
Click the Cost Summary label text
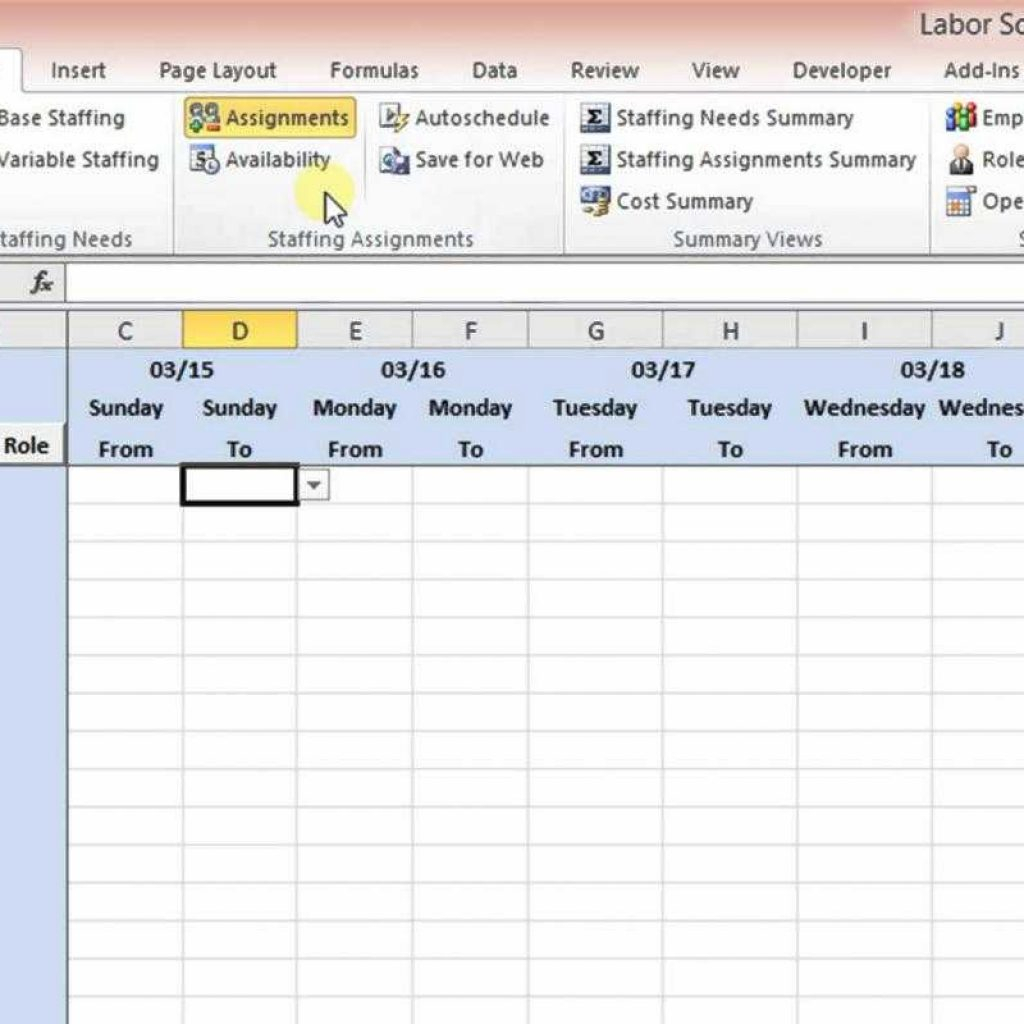click(684, 202)
